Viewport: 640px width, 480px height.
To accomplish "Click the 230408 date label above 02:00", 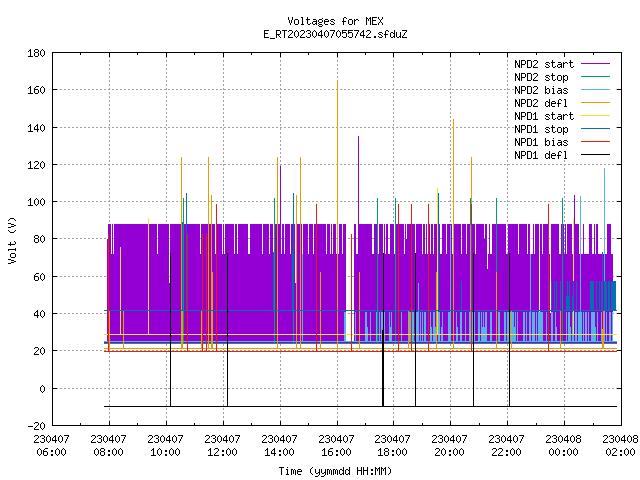I will 620,439.
